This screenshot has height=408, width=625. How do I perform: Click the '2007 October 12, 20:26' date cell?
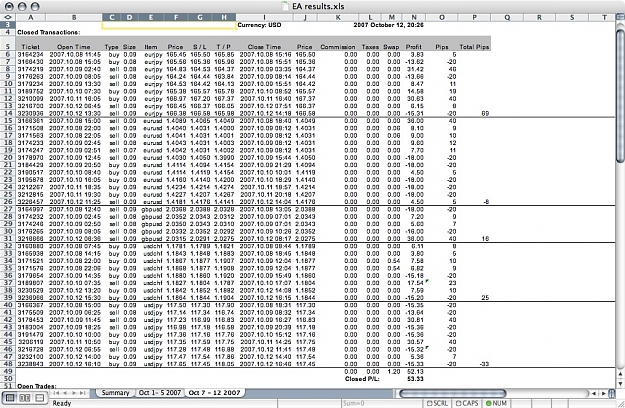(388, 25)
